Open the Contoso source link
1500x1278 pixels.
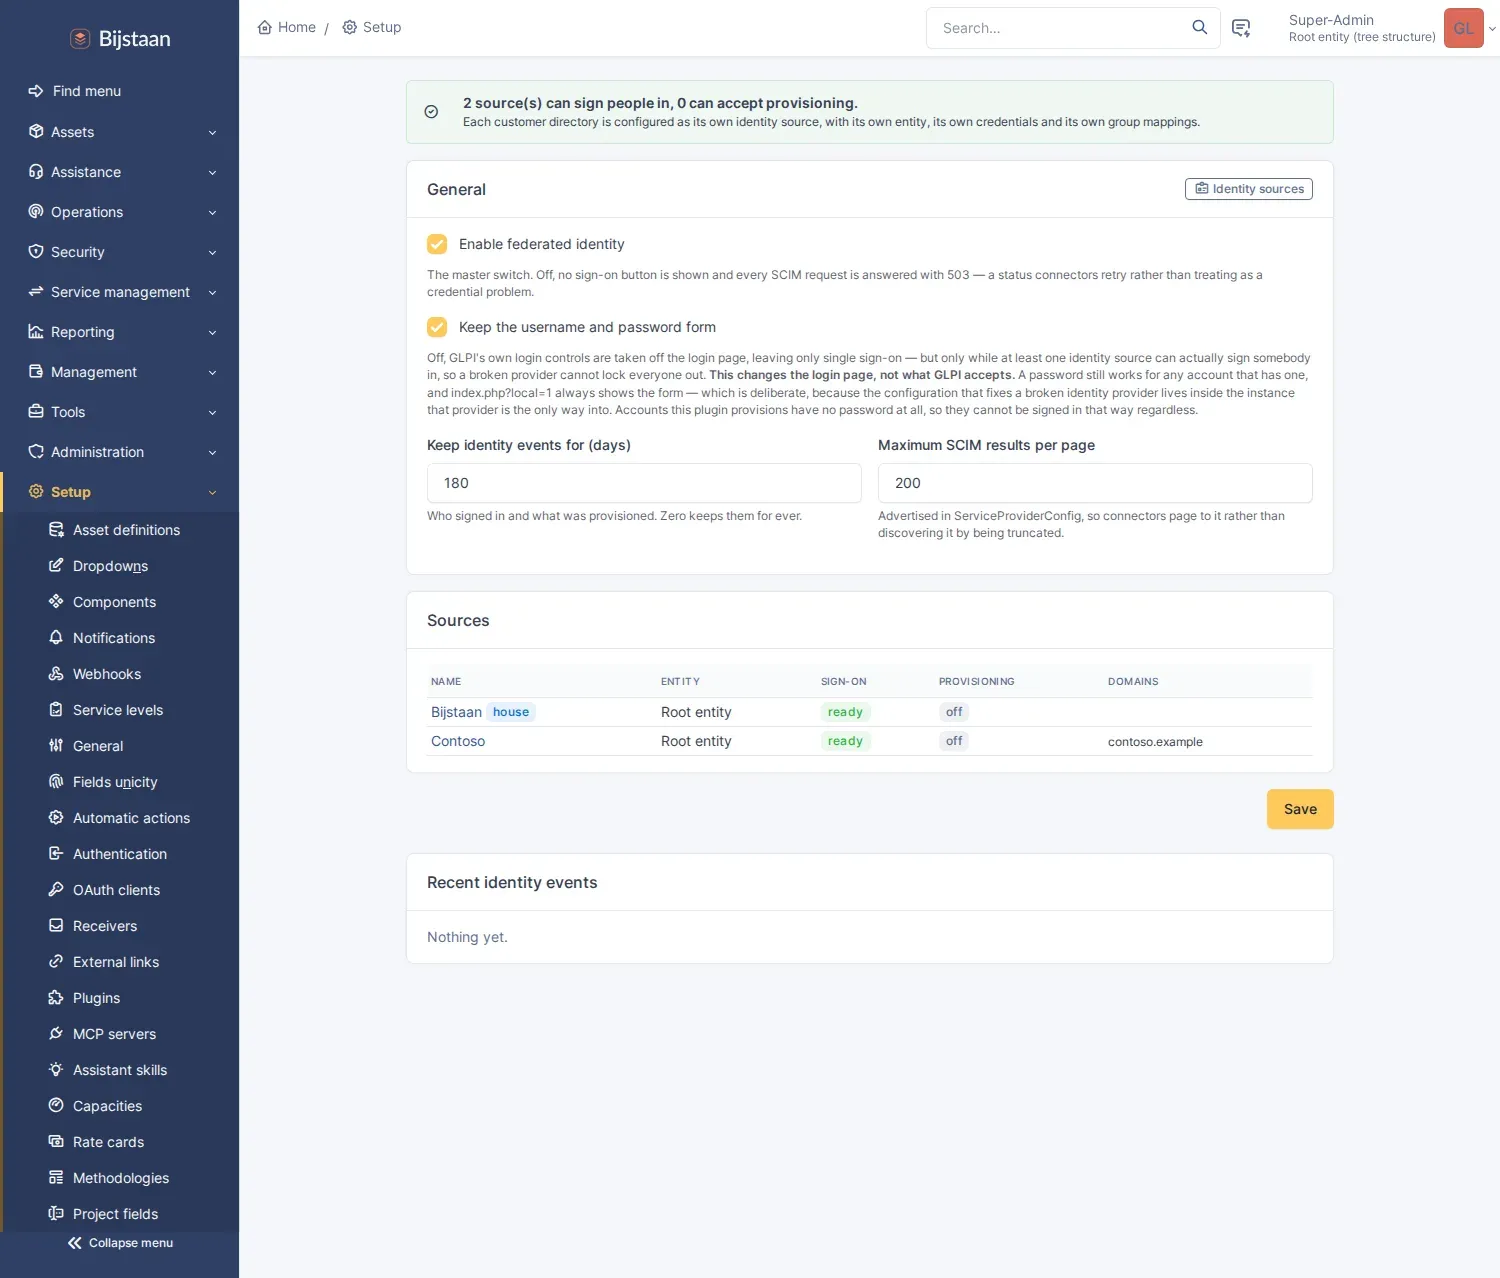[x=458, y=741]
